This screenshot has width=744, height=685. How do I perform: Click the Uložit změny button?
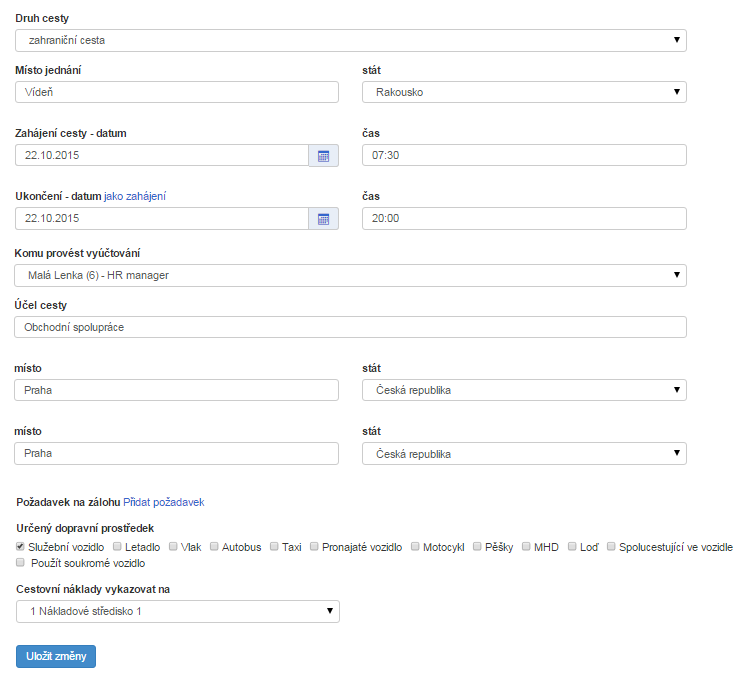click(x=56, y=656)
